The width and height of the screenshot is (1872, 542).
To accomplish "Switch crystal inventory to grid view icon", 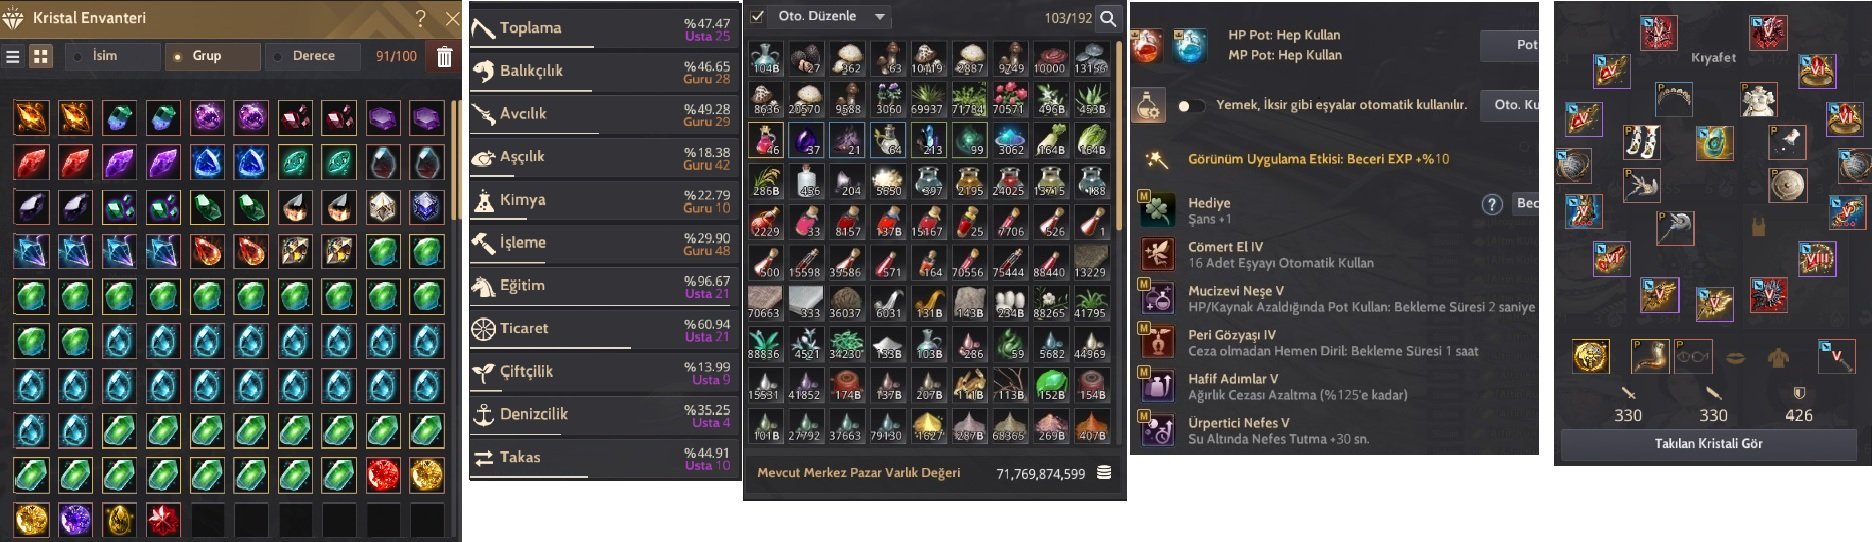I will point(41,57).
